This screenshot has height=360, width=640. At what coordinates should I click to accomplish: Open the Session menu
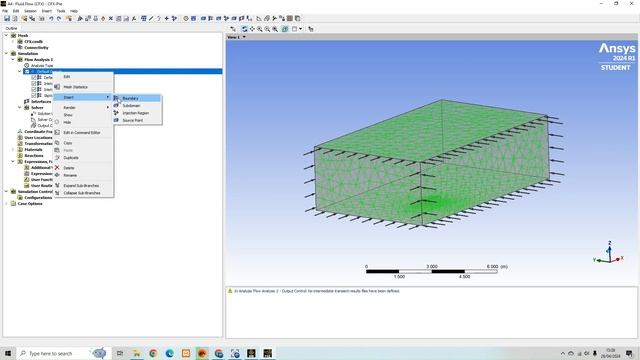pyautogui.click(x=30, y=11)
